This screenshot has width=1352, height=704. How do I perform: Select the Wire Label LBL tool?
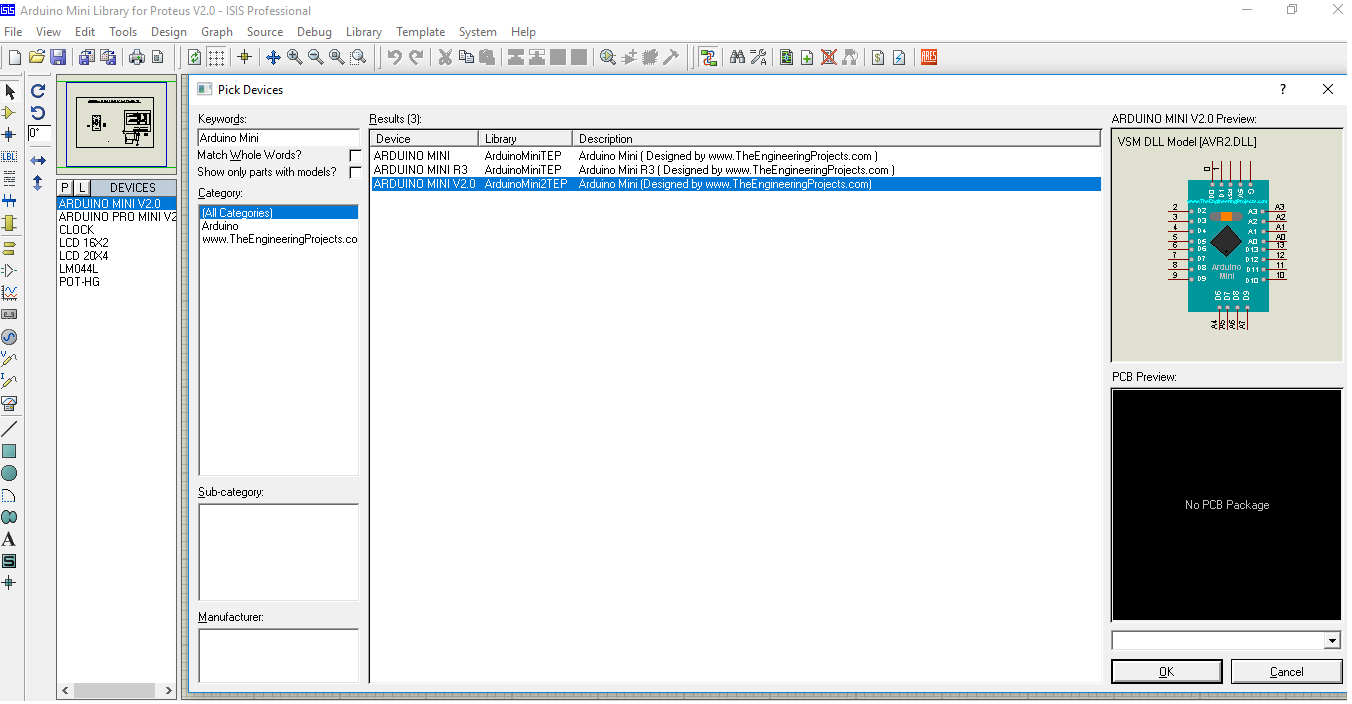pyautogui.click(x=10, y=157)
